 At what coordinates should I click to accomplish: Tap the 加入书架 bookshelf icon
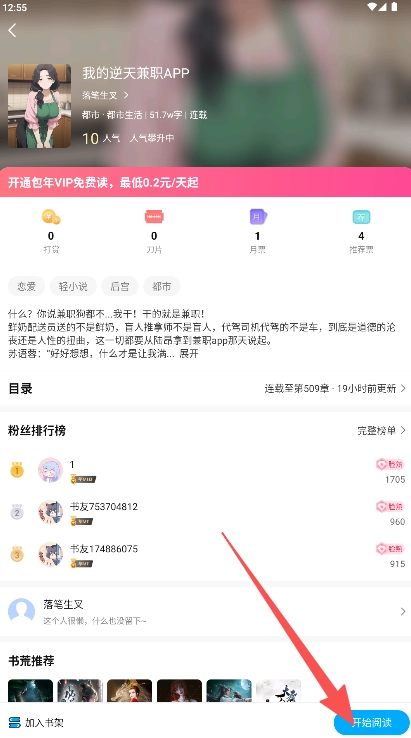pos(15,722)
